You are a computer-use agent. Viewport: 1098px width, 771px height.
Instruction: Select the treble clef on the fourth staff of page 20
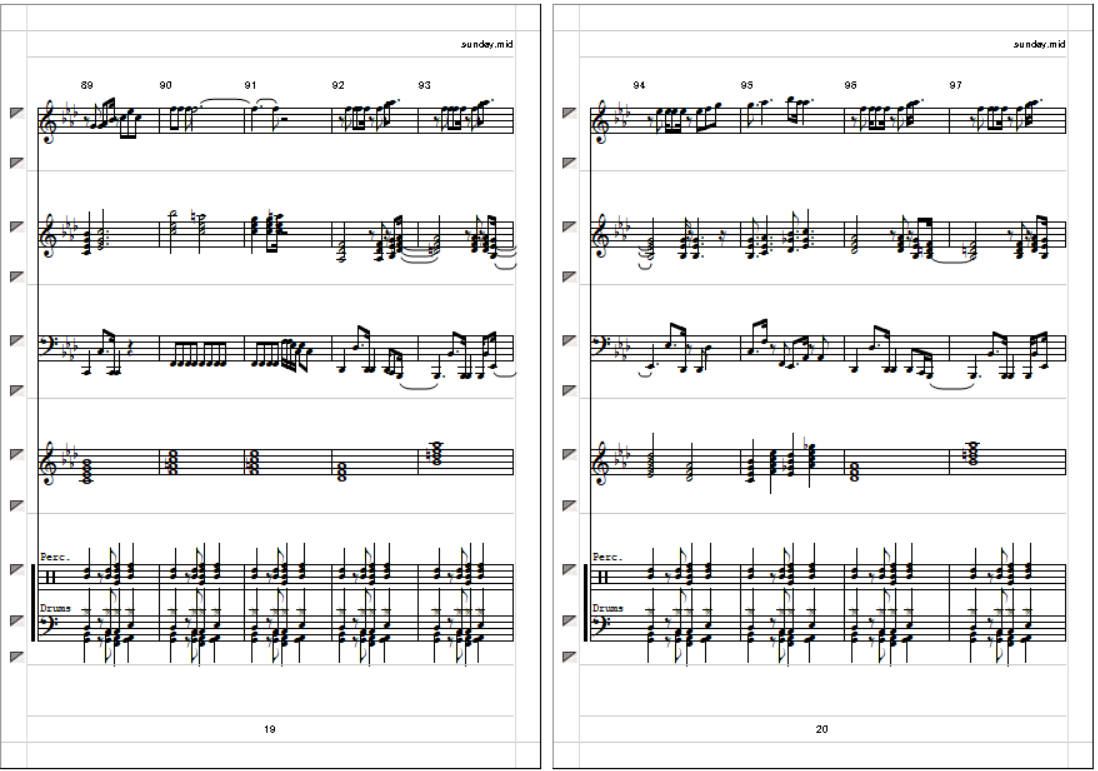[x=601, y=462]
